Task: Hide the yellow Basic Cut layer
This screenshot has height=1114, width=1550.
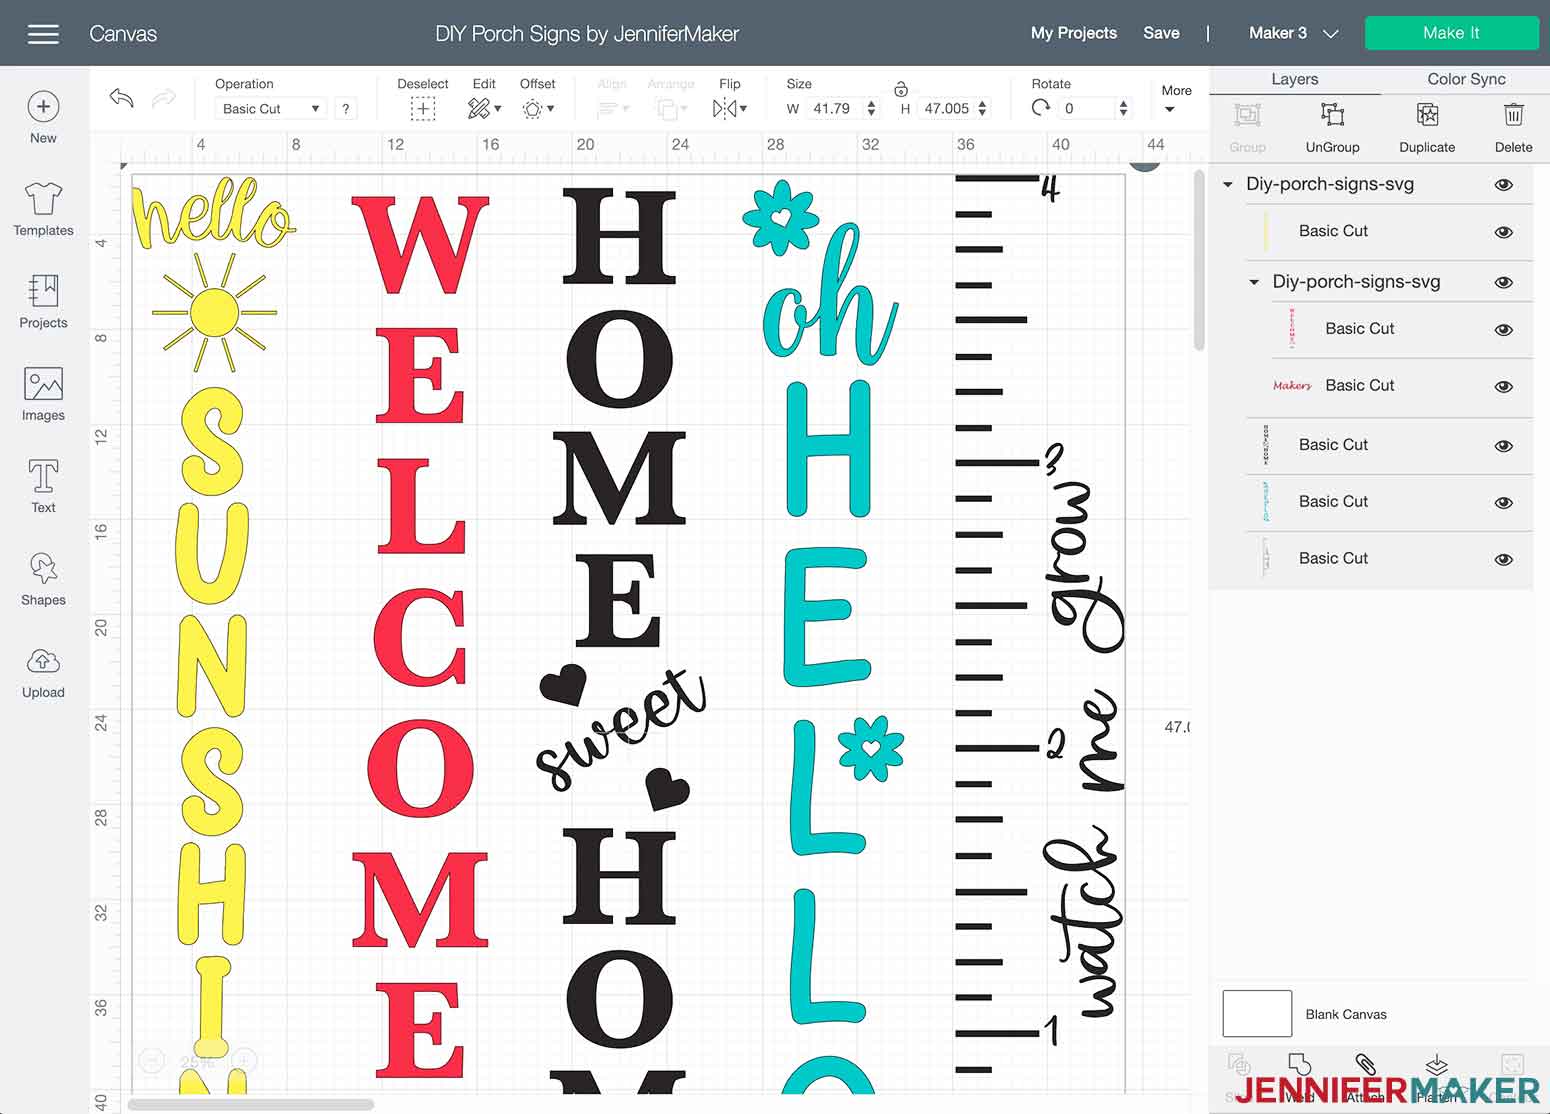Action: [x=1503, y=232]
